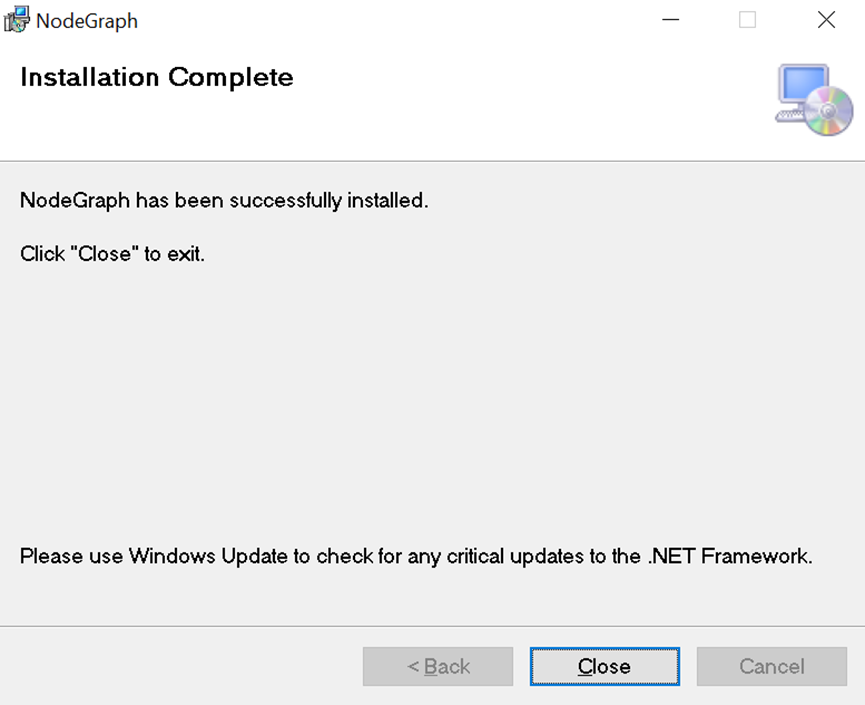Minimize the NodeGraph installer window
Viewport: 865px width, 705px height.
pos(670,20)
